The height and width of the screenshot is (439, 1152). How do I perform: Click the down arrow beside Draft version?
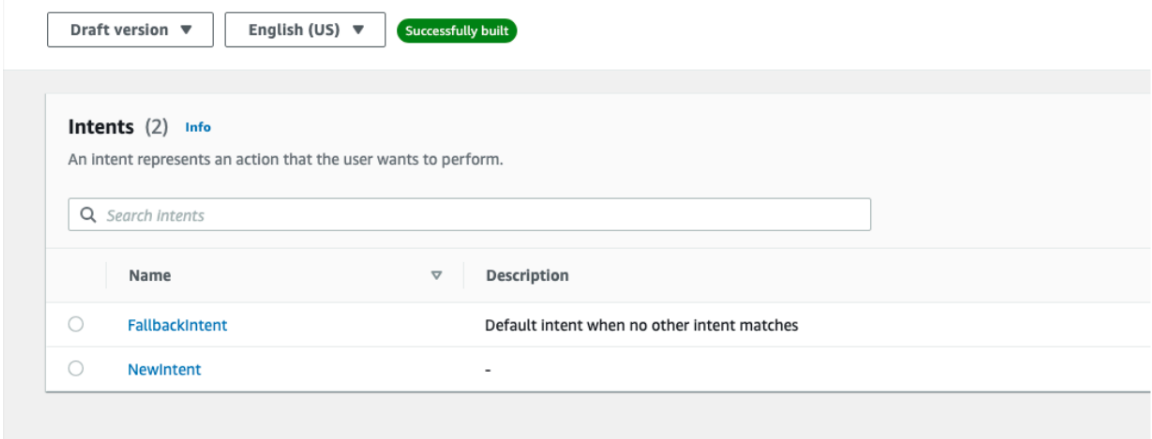click(186, 30)
